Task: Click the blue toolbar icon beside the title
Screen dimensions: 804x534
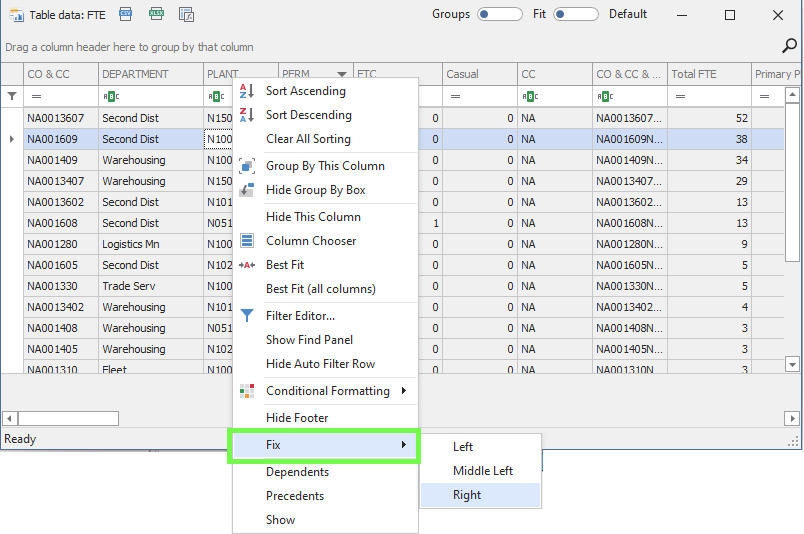Action: (x=126, y=14)
